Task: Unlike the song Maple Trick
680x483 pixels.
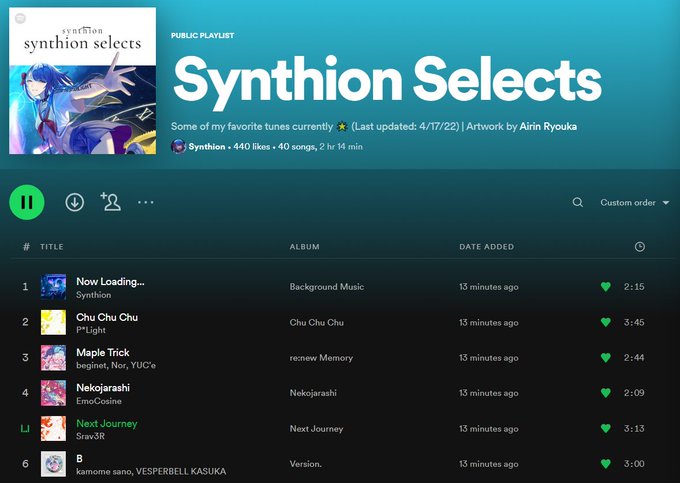Action: [x=606, y=358]
